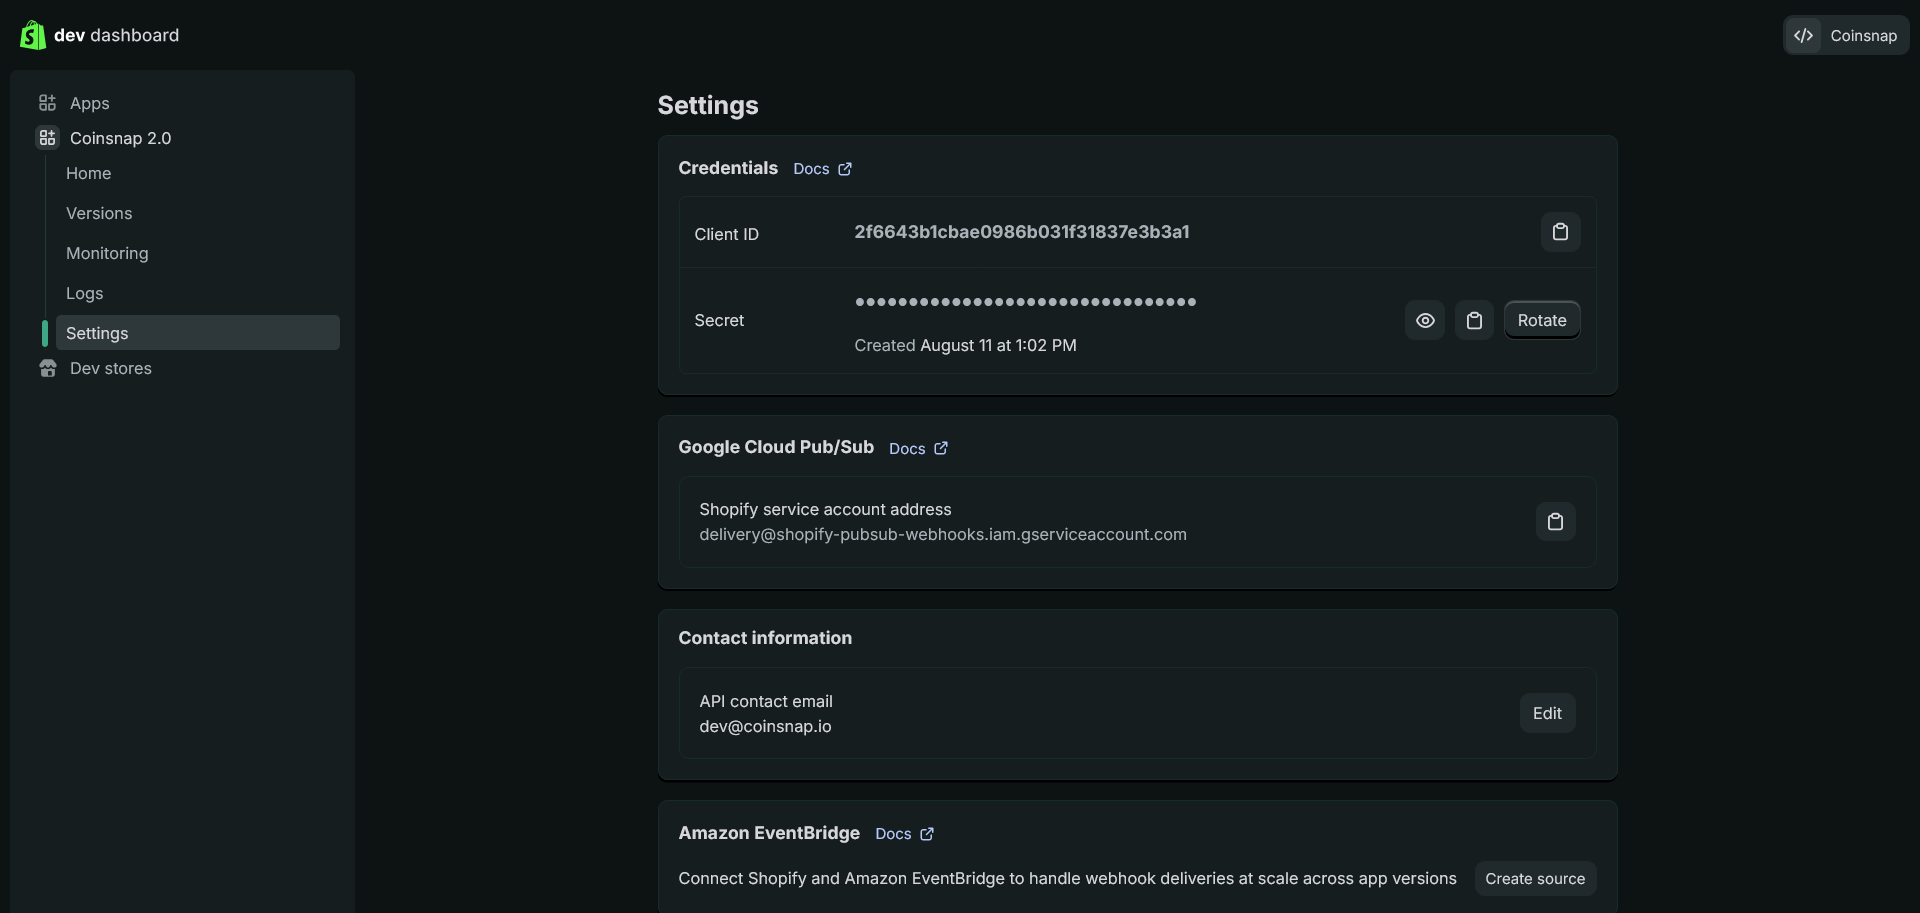Create an Amazon EventBridge source
1920x913 pixels.
click(x=1534, y=878)
